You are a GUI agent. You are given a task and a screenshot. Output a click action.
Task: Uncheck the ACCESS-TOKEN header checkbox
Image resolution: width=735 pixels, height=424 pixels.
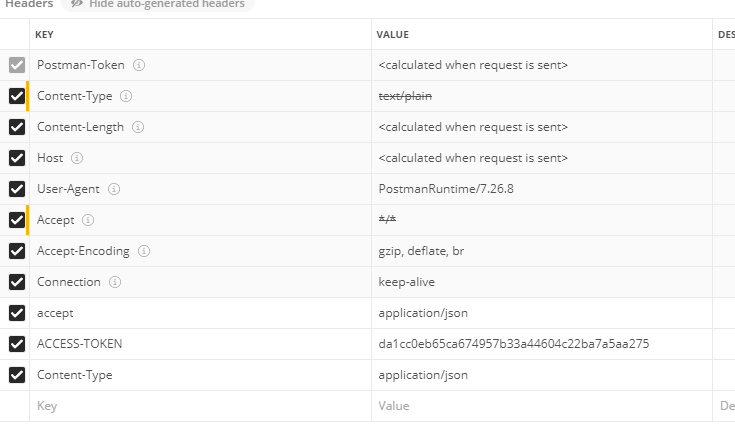click(16, 344)
